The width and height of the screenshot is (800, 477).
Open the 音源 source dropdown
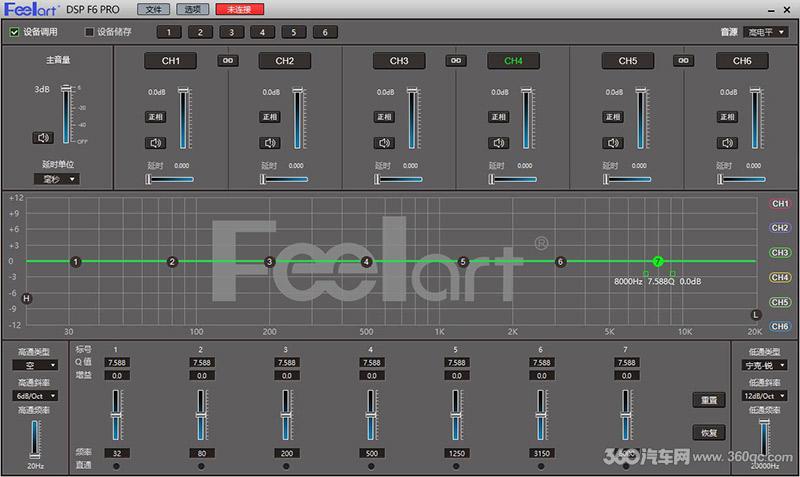[x=766, y=32]
